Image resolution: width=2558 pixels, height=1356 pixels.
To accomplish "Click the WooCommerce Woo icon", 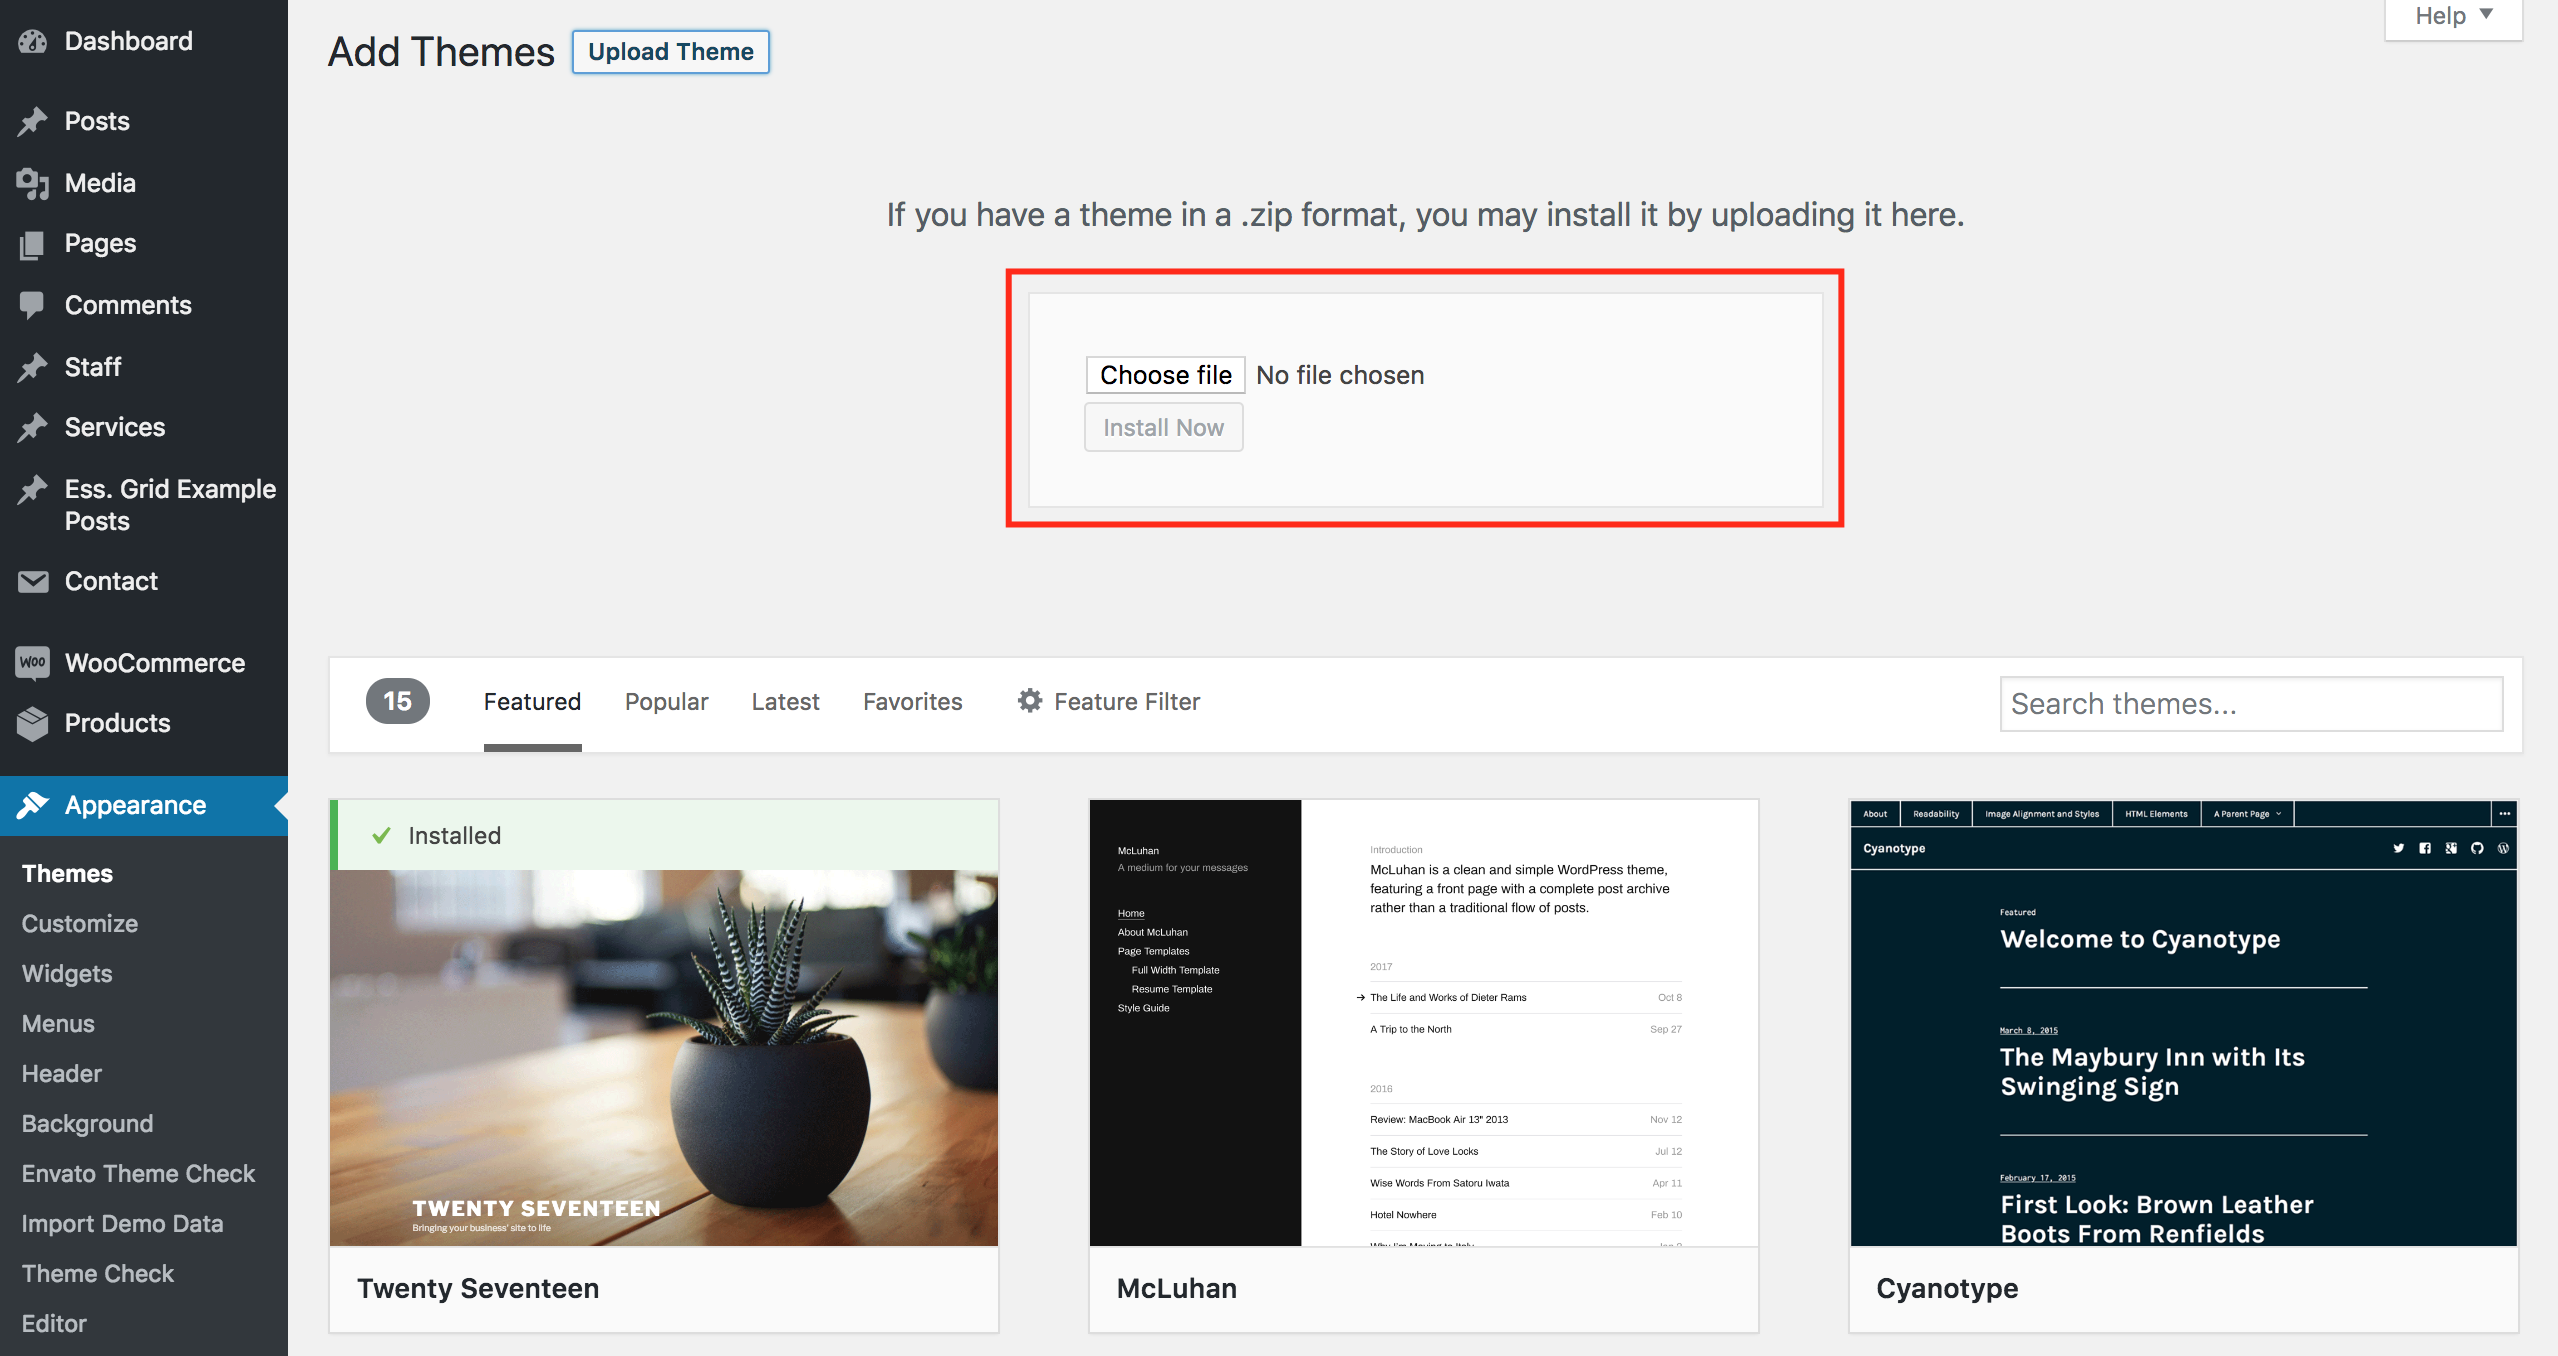I will [32, 662].
